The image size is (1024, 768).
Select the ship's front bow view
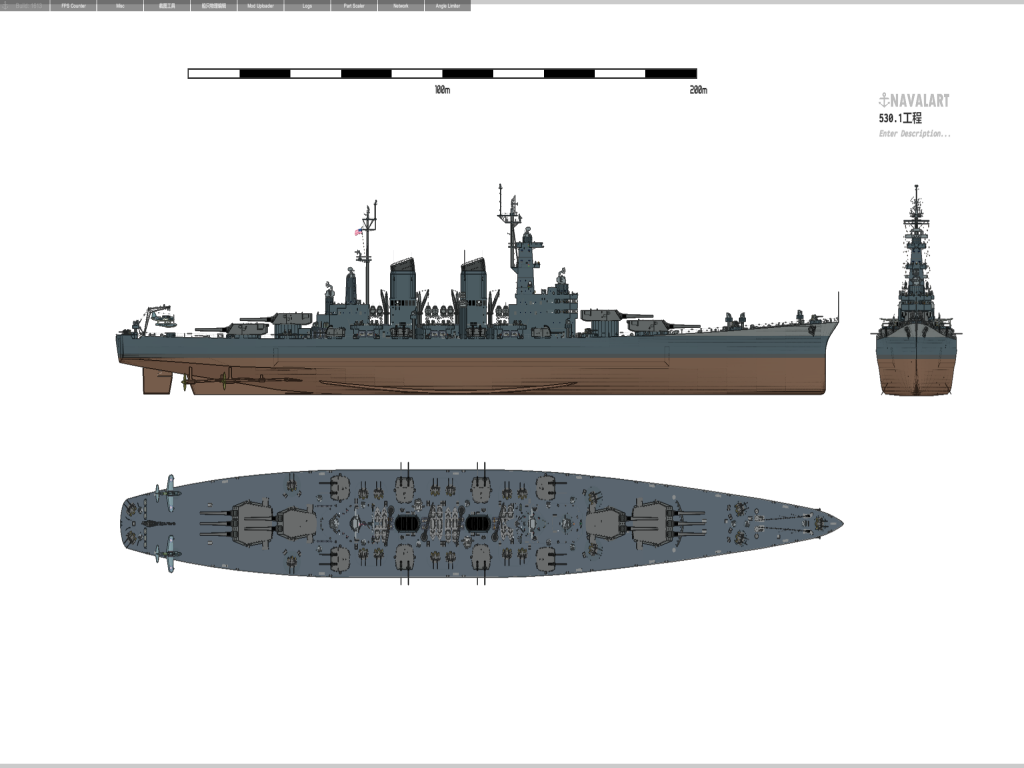[916, 291]
